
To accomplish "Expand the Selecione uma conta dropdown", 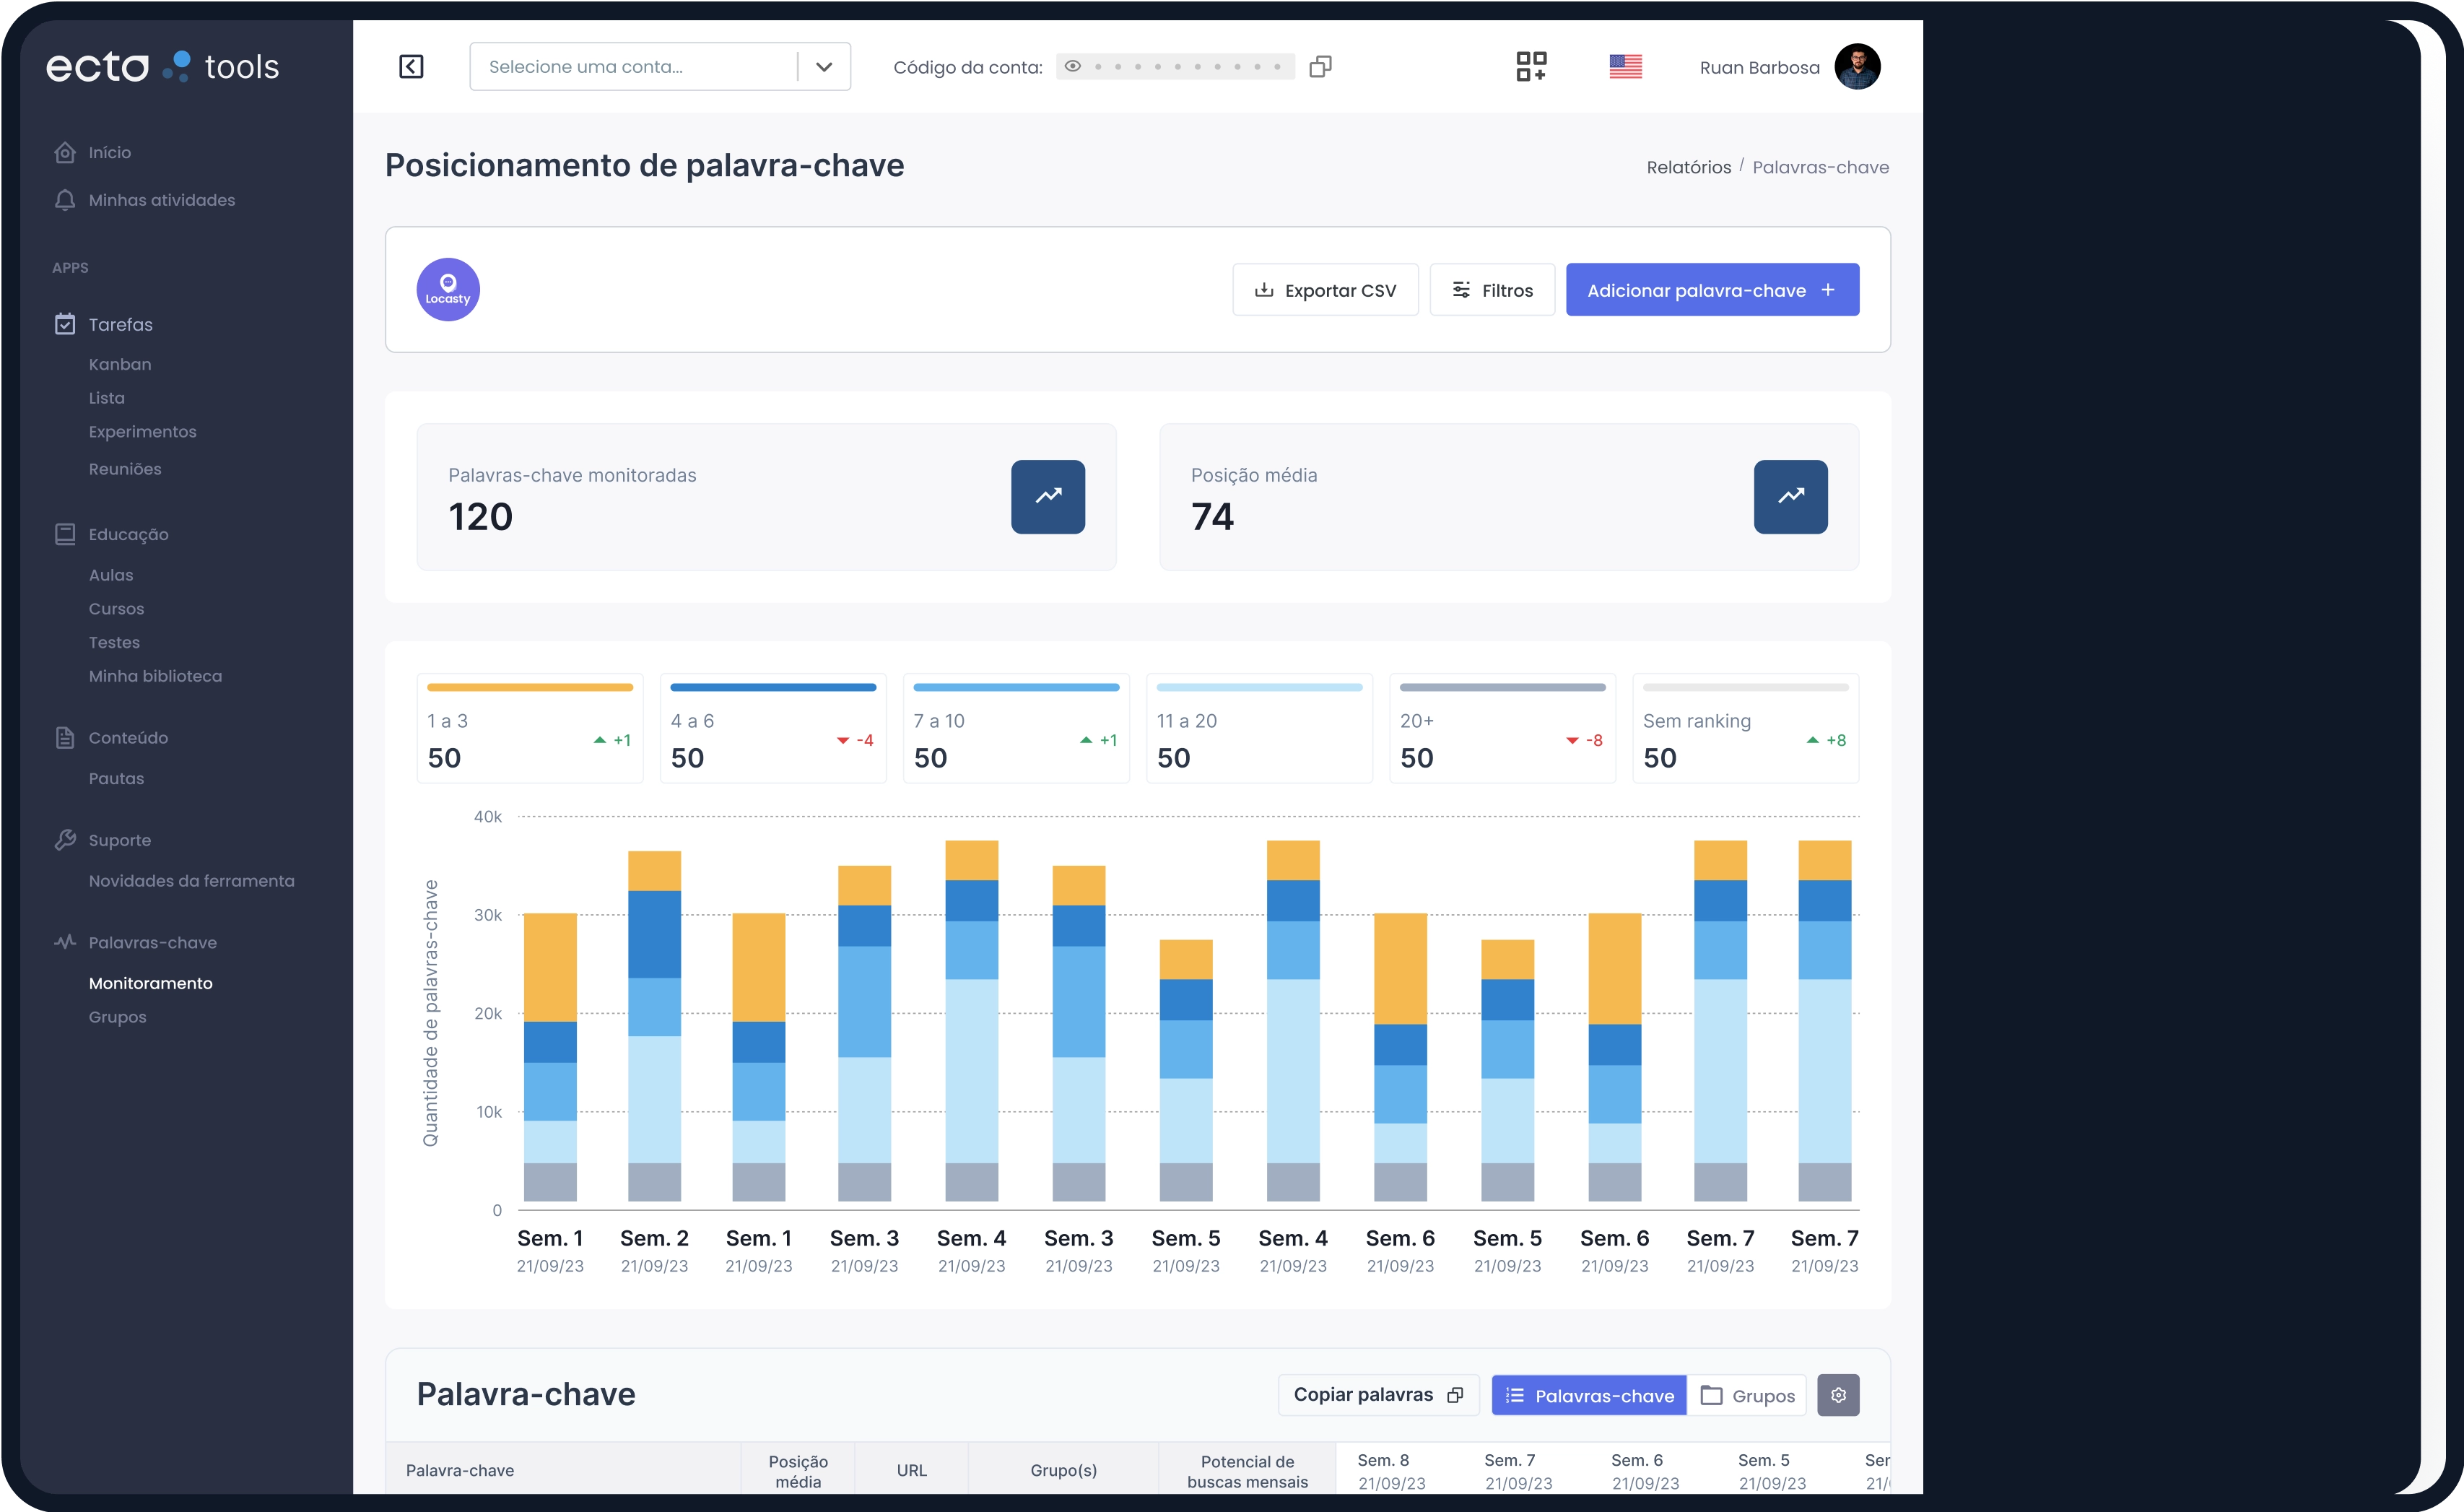I will tap(824, 67).
